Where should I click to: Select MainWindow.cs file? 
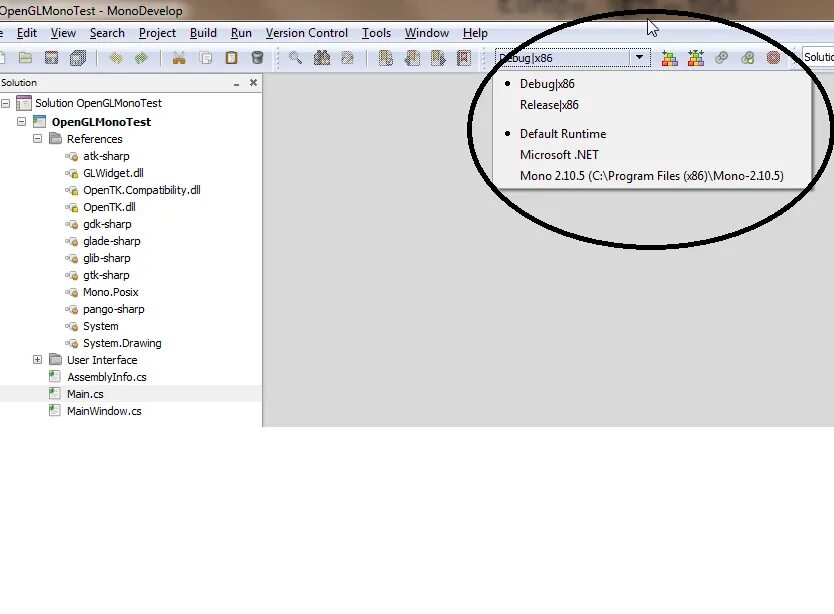click(104, 411)
